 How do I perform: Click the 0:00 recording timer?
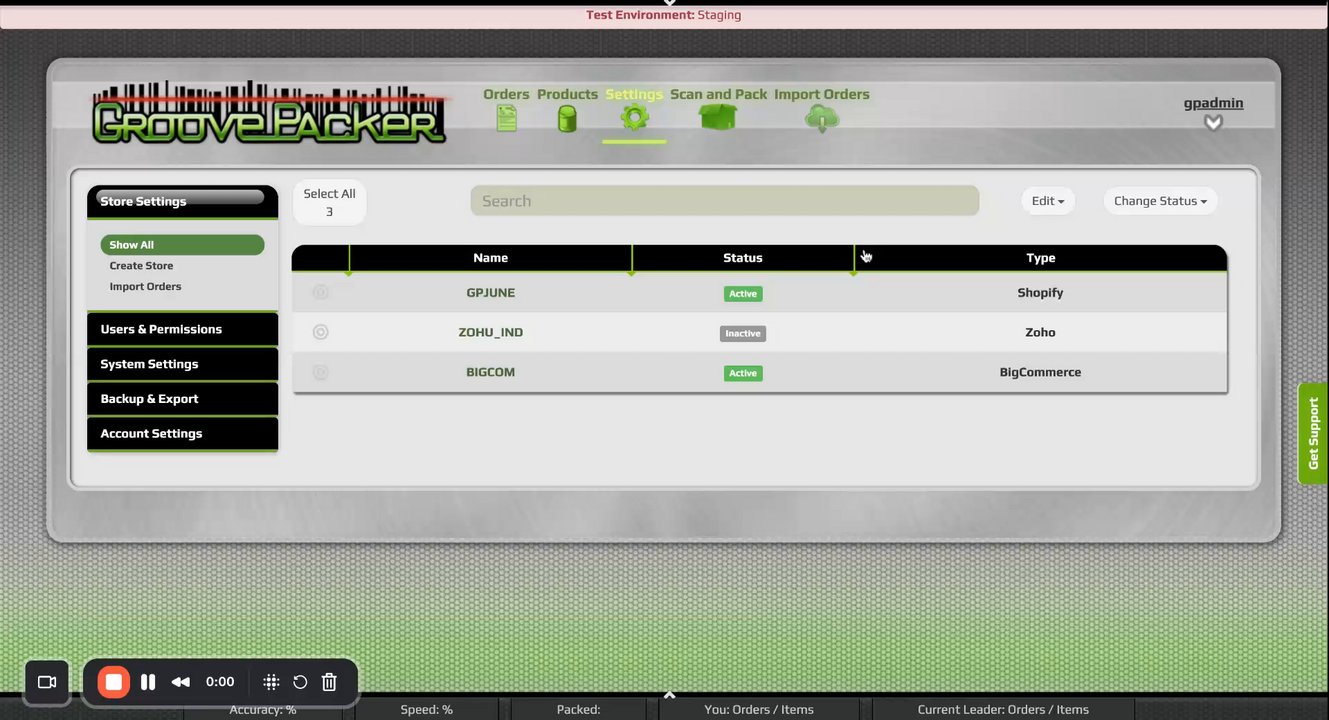pos(220,682)
